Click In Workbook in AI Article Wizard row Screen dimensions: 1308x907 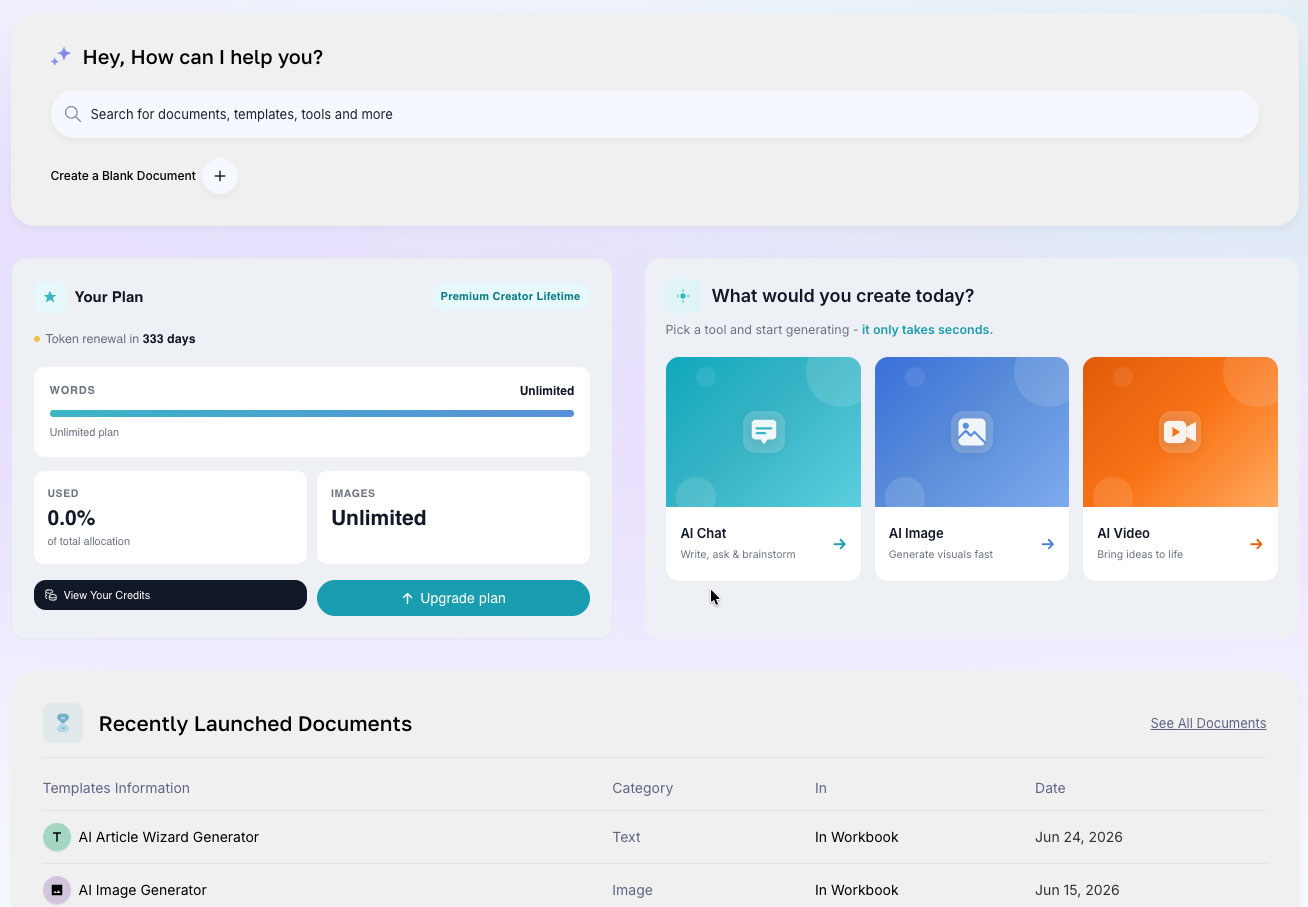857,837
